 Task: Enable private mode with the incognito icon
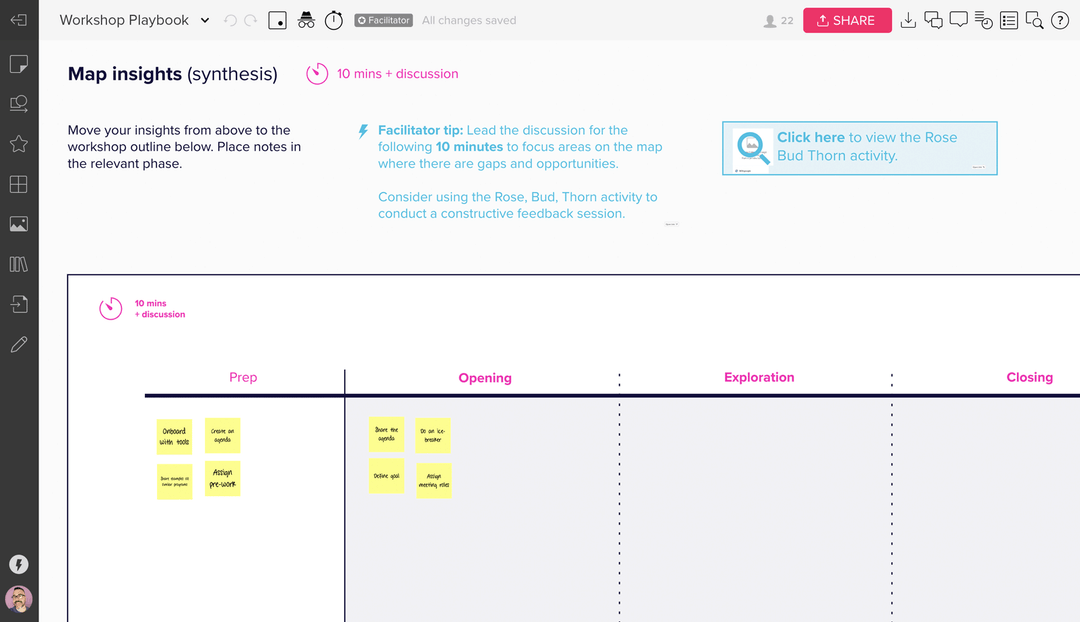point(306,20)
